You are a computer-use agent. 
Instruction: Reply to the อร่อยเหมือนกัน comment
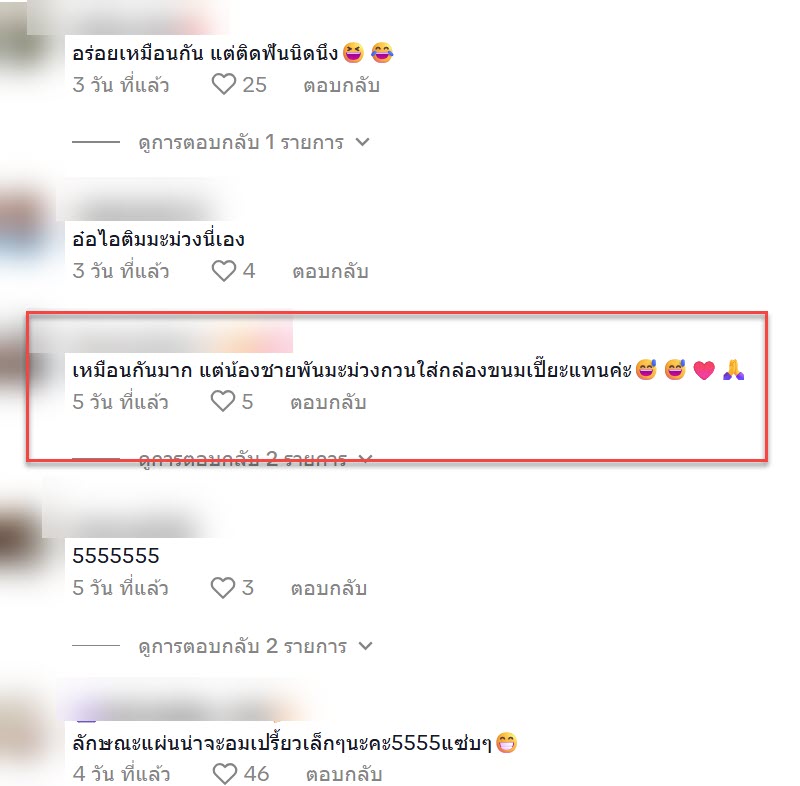[341, 85]
